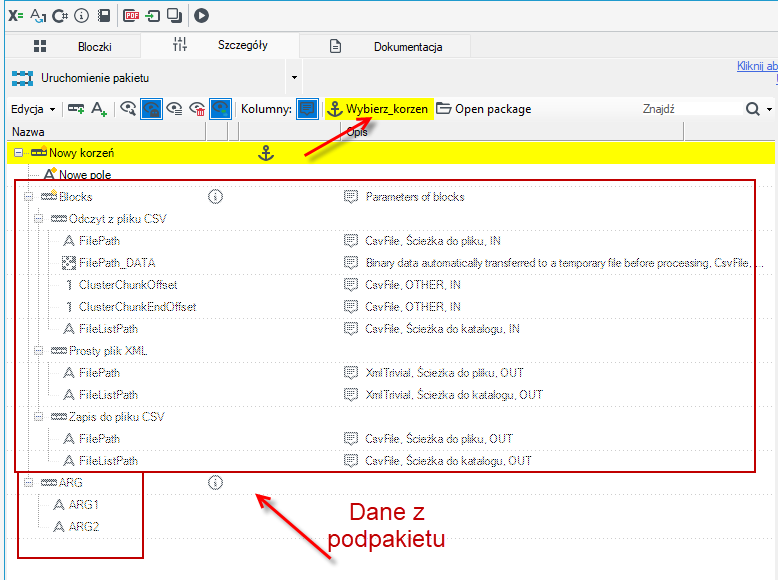The width and height of the screenshot is (778, 580).
Task: Open the search options dropdown arrow
Action: click(x=769, y=109)
